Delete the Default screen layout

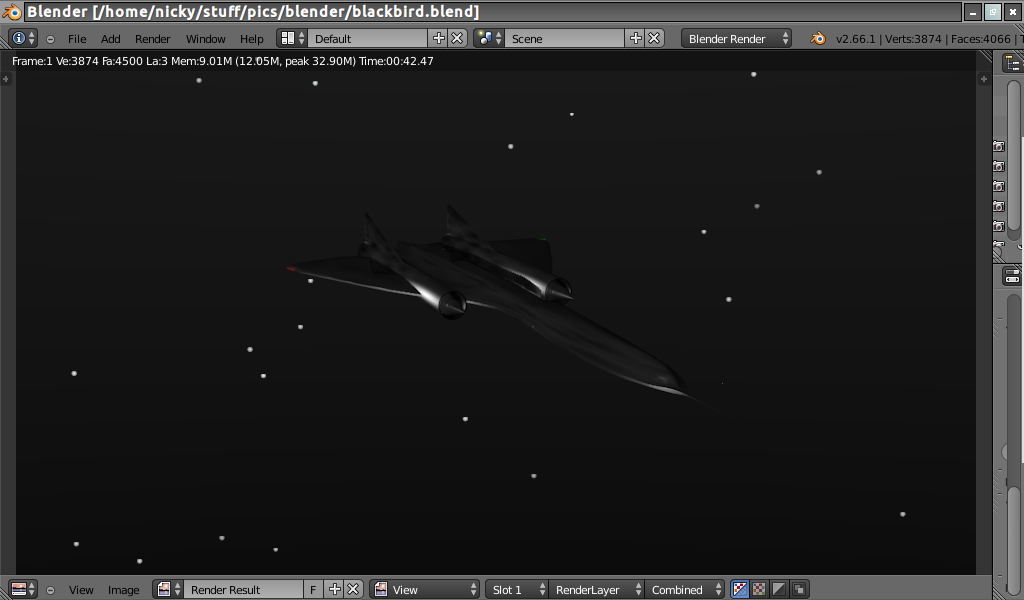tap(457, 38)
